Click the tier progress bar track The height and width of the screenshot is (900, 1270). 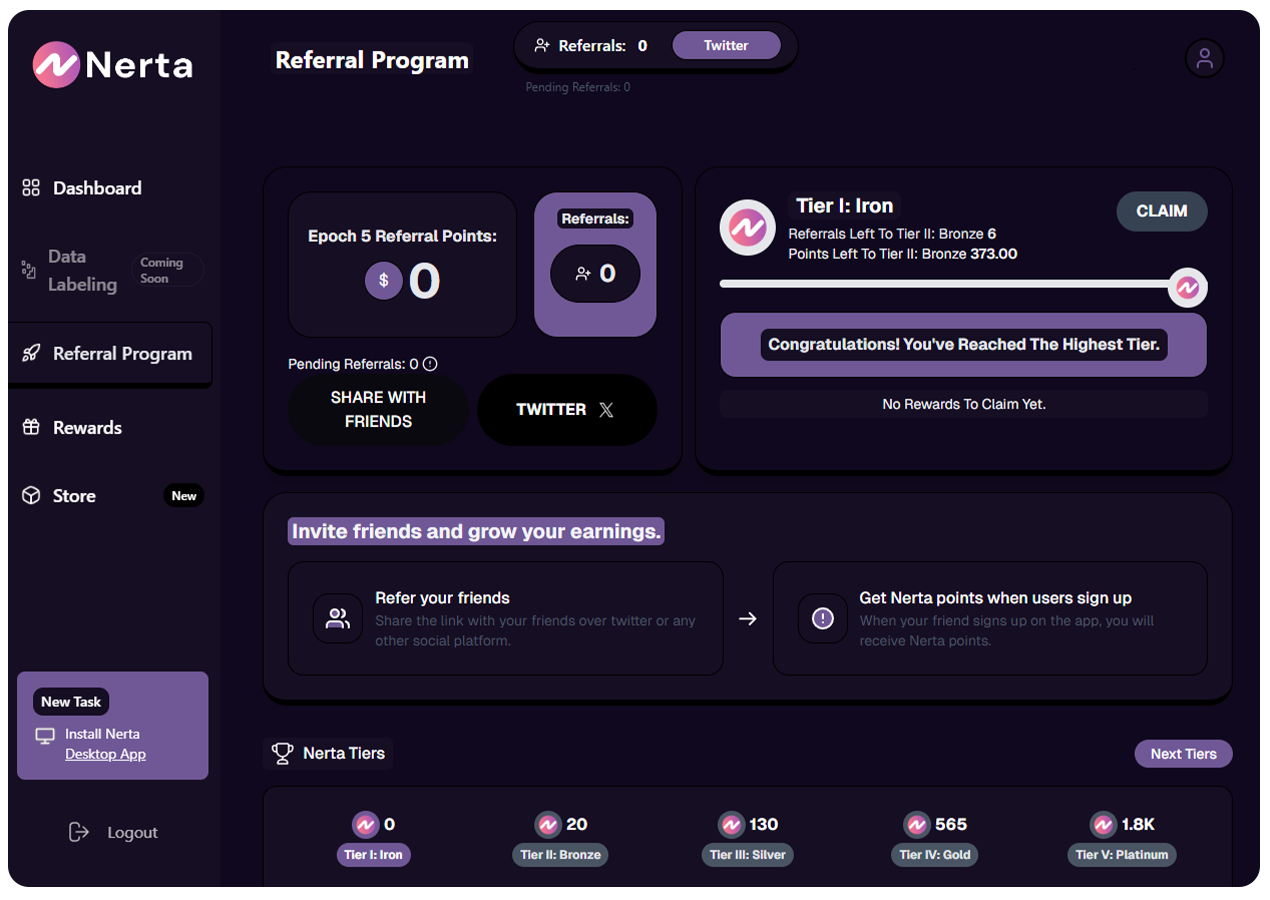[945, 284]
